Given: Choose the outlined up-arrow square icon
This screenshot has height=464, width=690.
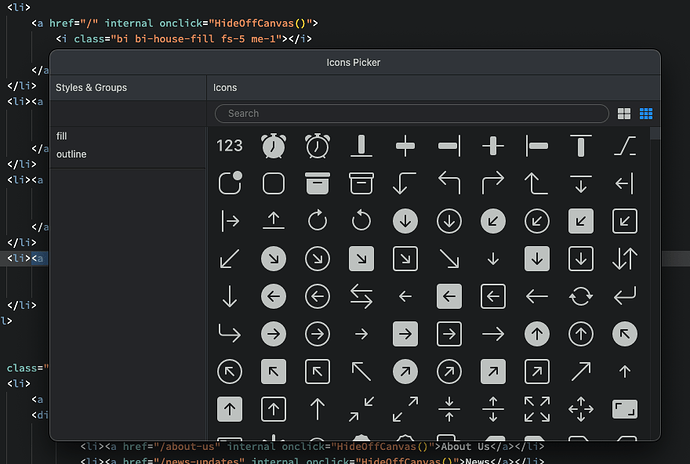Looking at the screenshot, I should (273, 409).
